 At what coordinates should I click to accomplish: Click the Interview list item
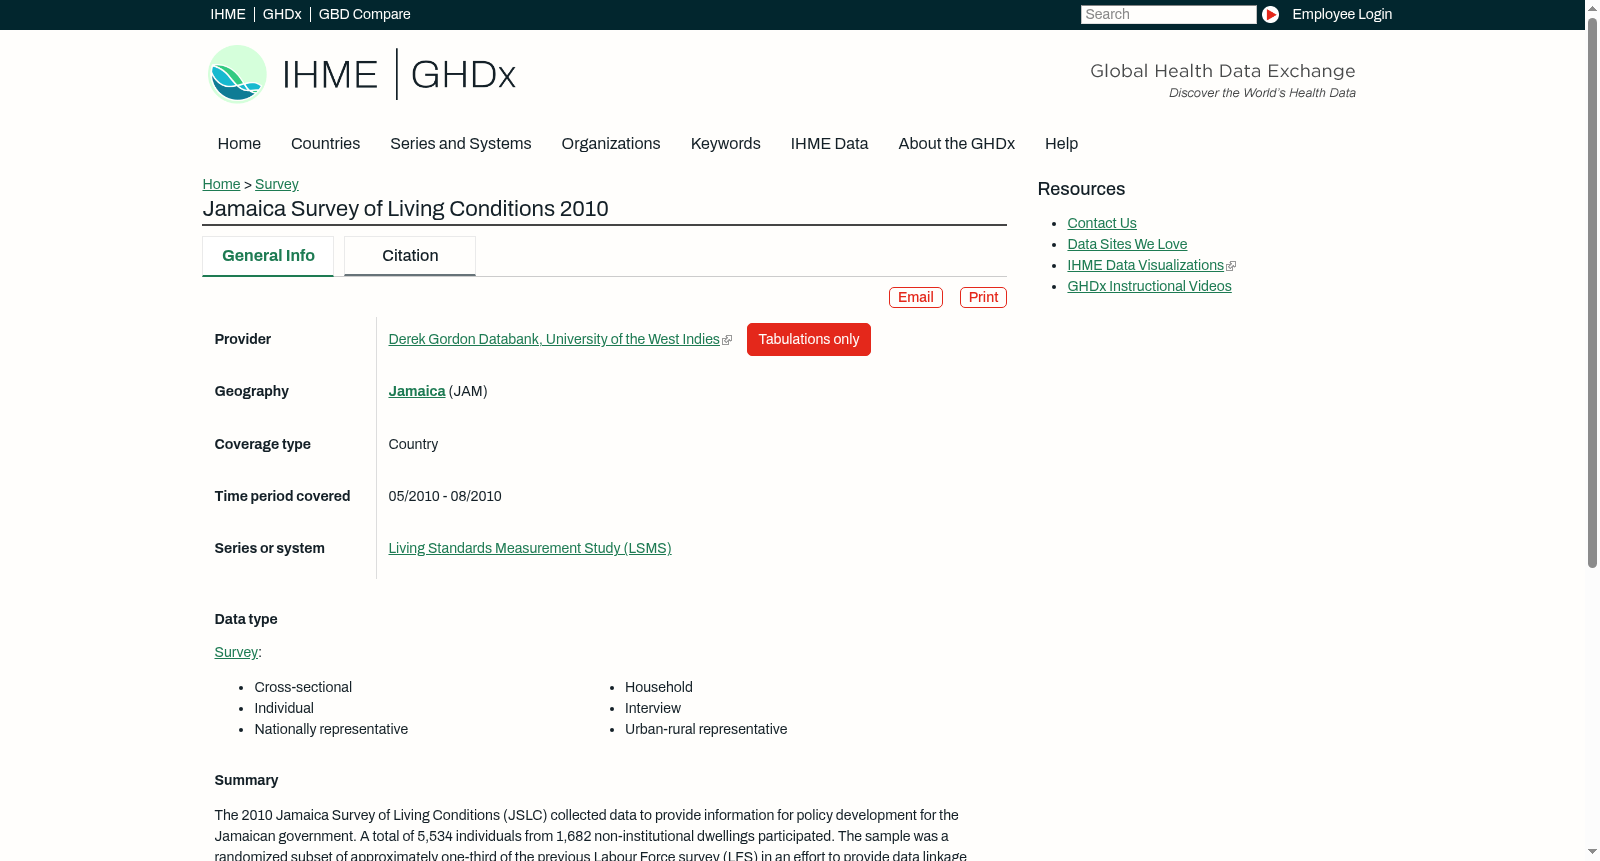[x=653, y=708]
